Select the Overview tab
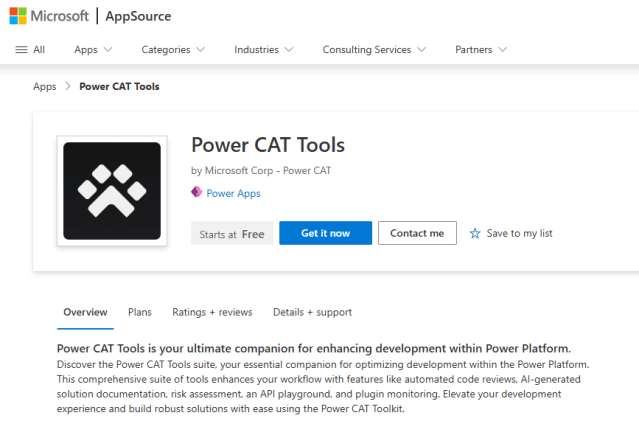Image resolution: width=639 pixels, height=421 pixels. pyautogui.click(x=85, y=312)
